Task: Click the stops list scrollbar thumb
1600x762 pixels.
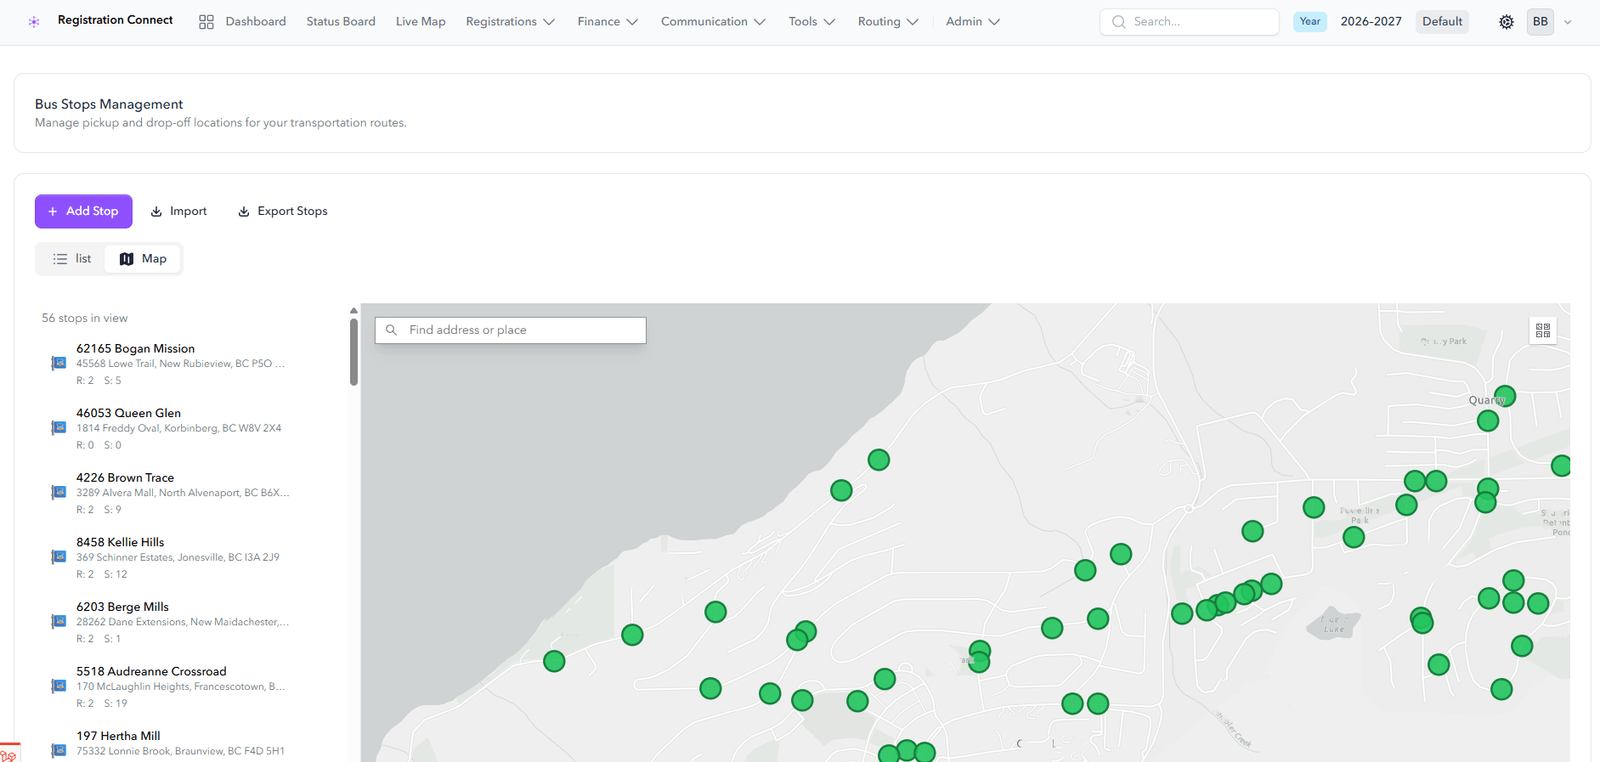Action: (x=354, y=352)
